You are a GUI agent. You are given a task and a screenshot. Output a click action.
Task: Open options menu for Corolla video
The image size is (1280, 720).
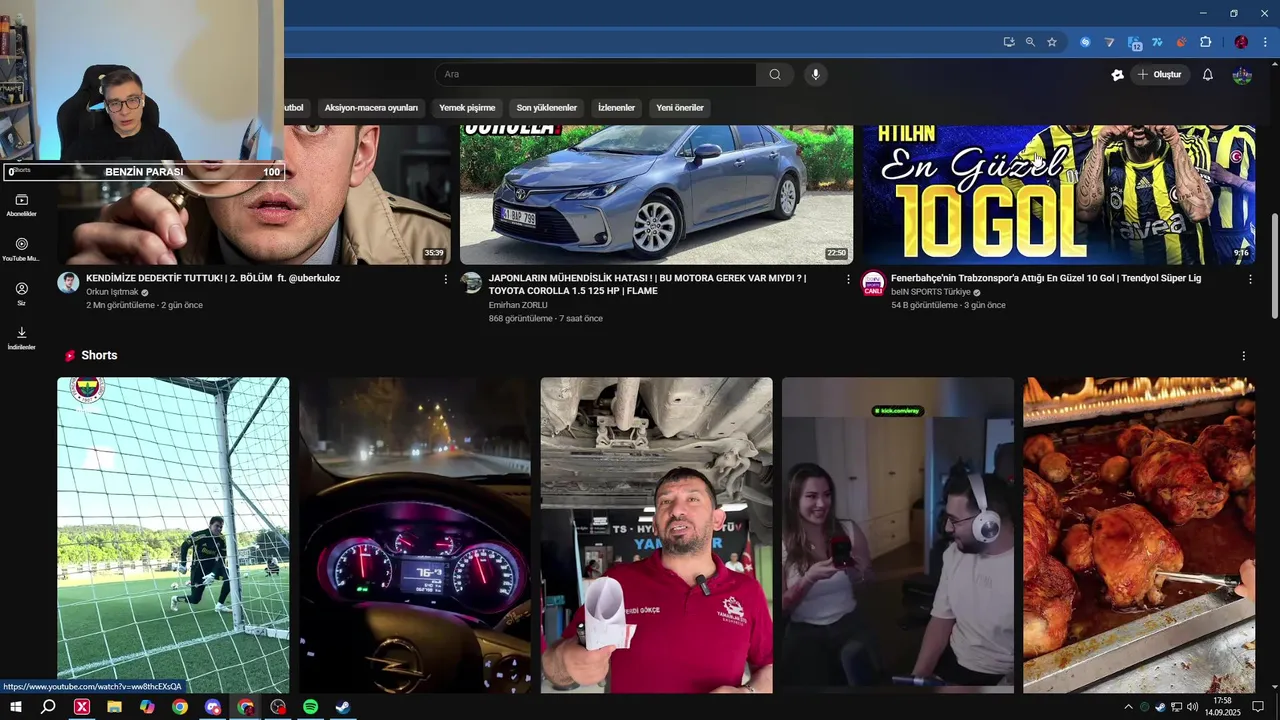[848, 279]
